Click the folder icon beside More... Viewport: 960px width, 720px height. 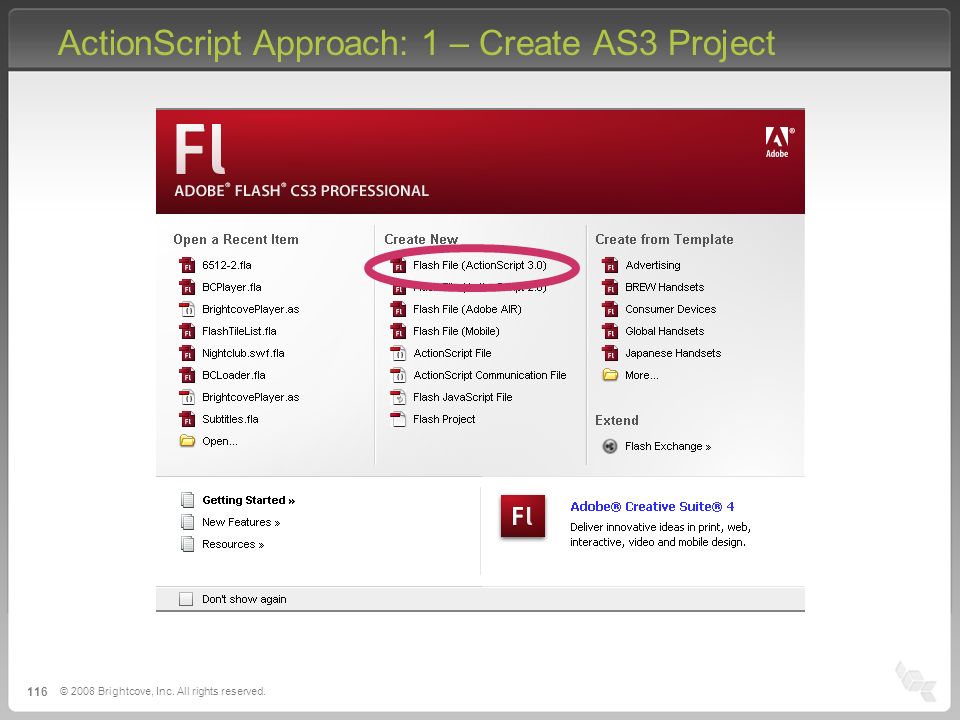(610, 375)
